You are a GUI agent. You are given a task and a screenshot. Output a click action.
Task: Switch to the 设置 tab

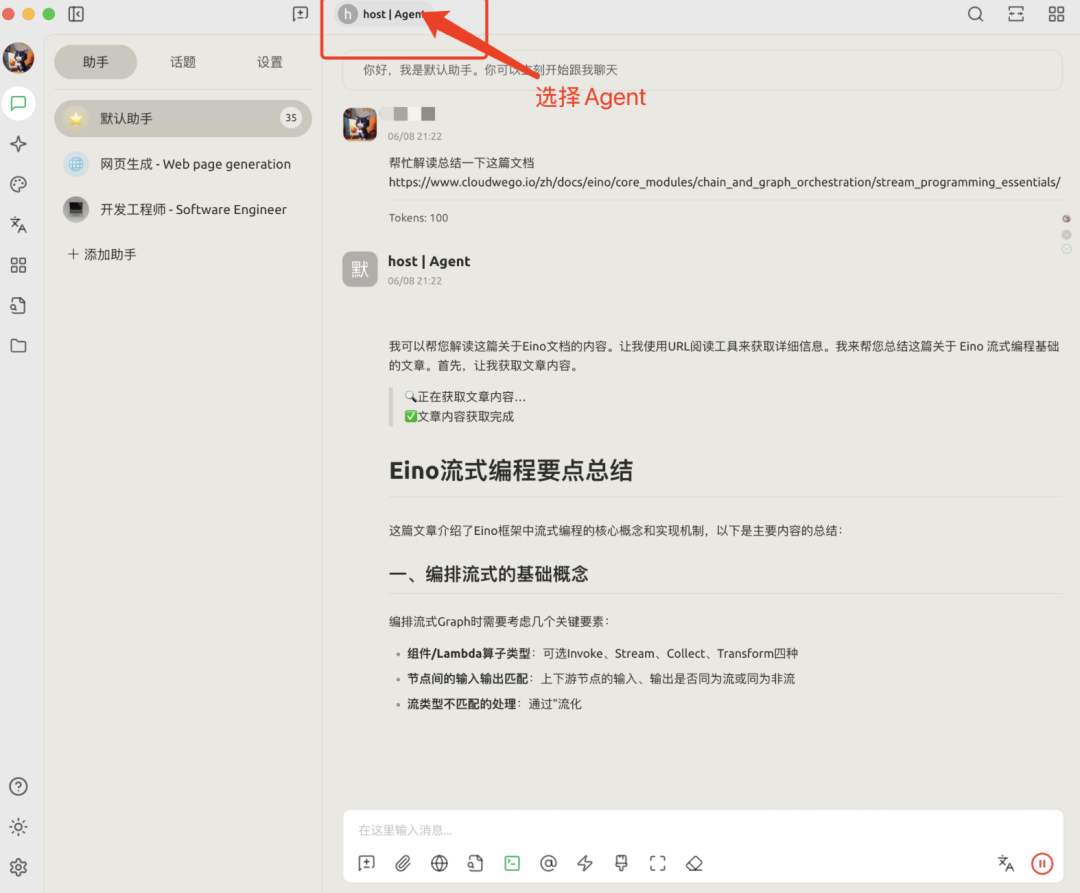(269, 61)
